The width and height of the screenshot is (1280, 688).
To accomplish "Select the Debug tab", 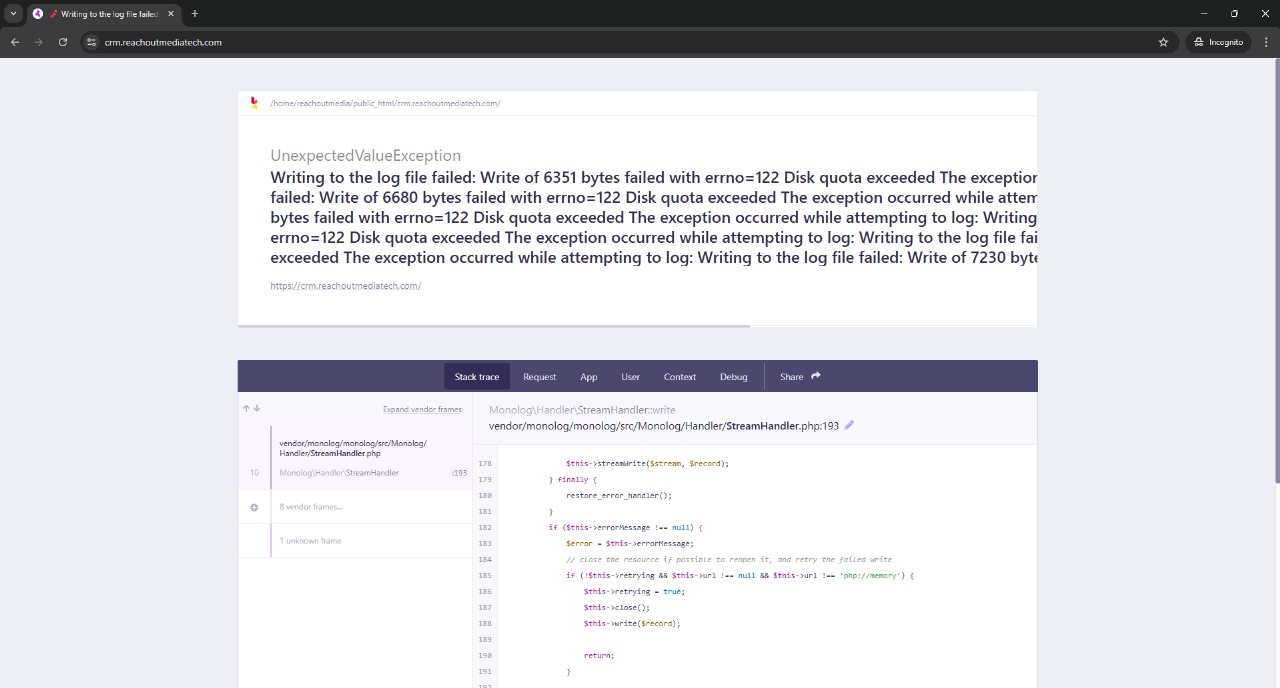I will 733,377.
